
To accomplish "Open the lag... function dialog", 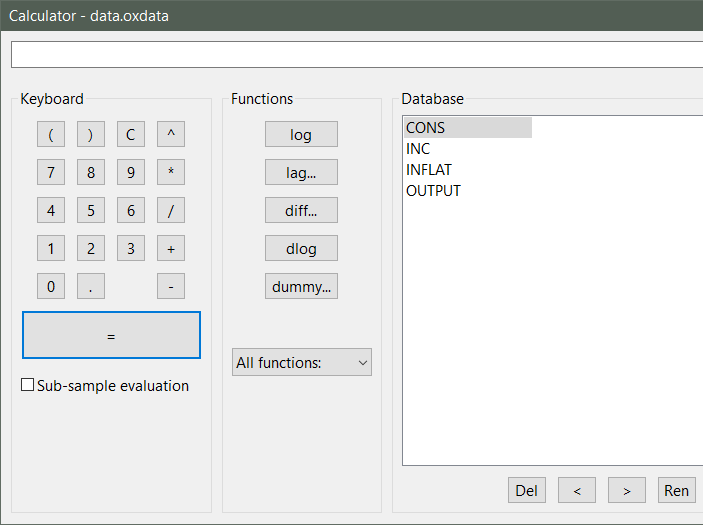I will pos(301,173).
